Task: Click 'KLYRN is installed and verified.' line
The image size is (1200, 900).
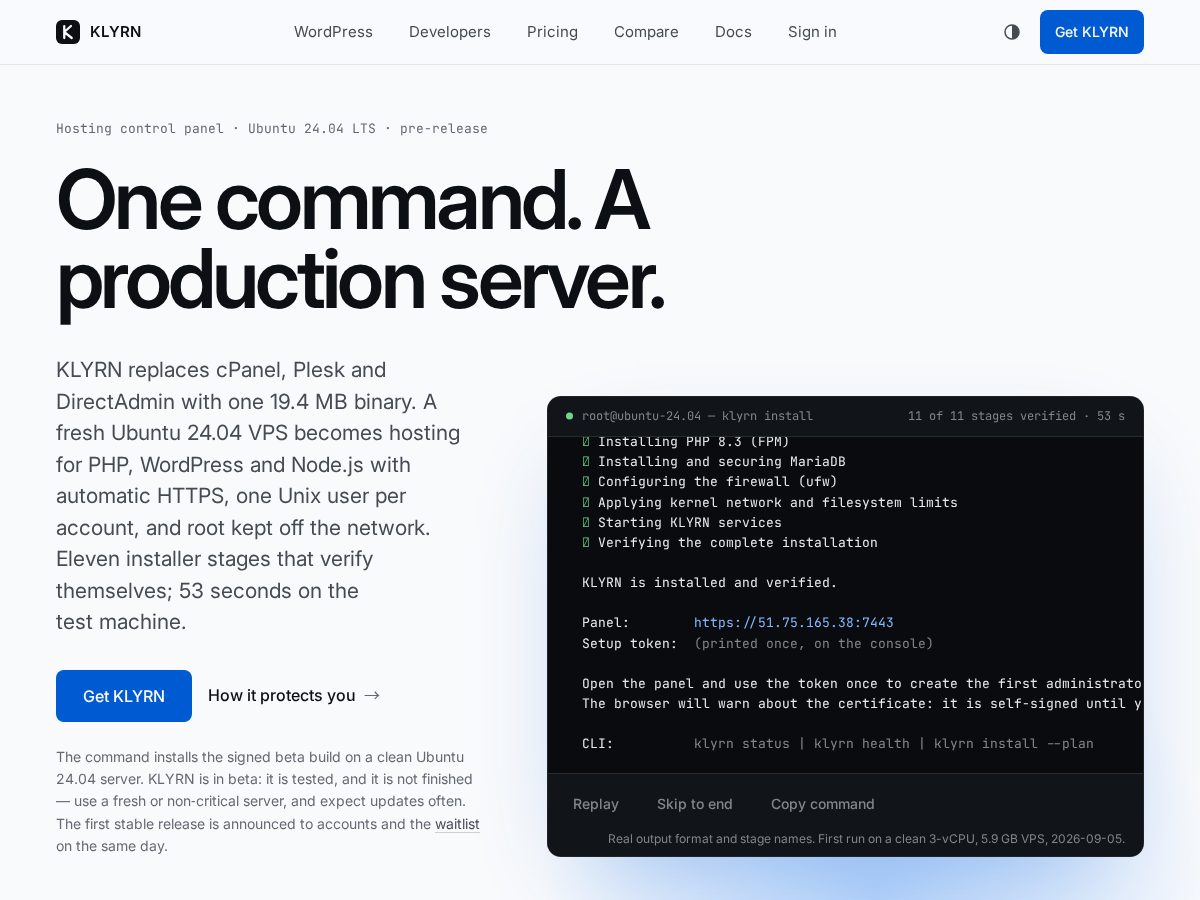Action: pyautogui.click(x=710, y=582)
